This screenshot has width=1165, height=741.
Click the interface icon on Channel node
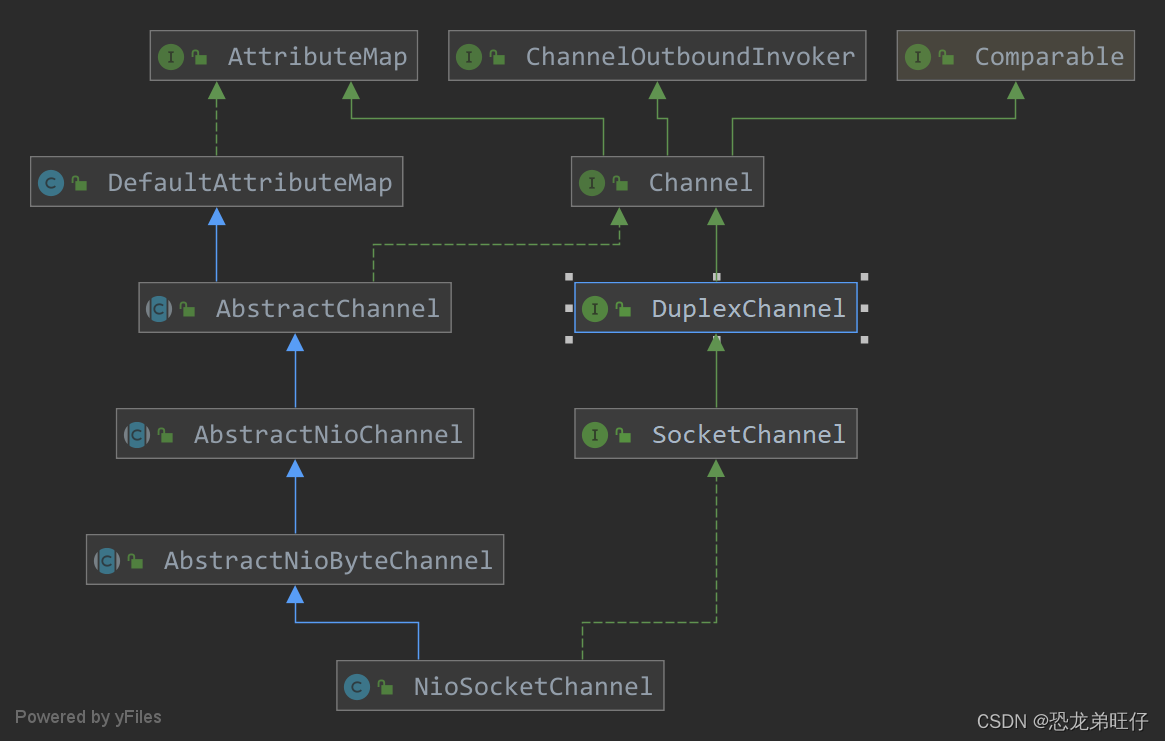[594, 182]
